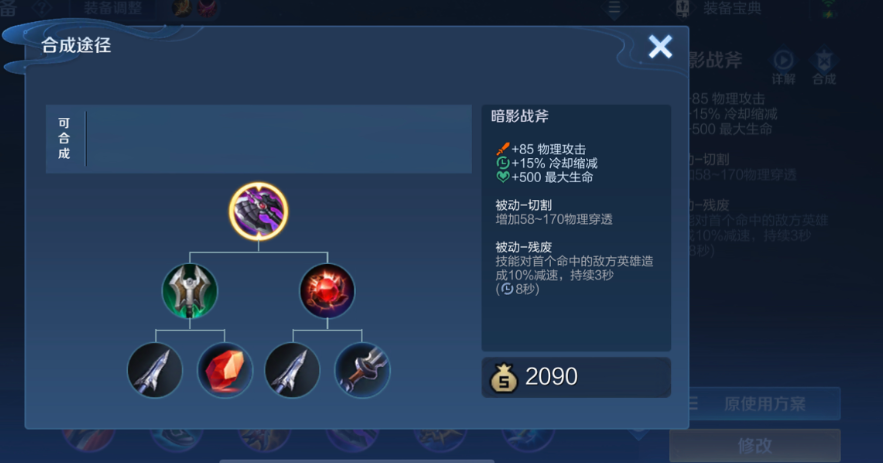
Task: Select the Shadow Battleaxe icon at tree top
Action: click(258, 211)
